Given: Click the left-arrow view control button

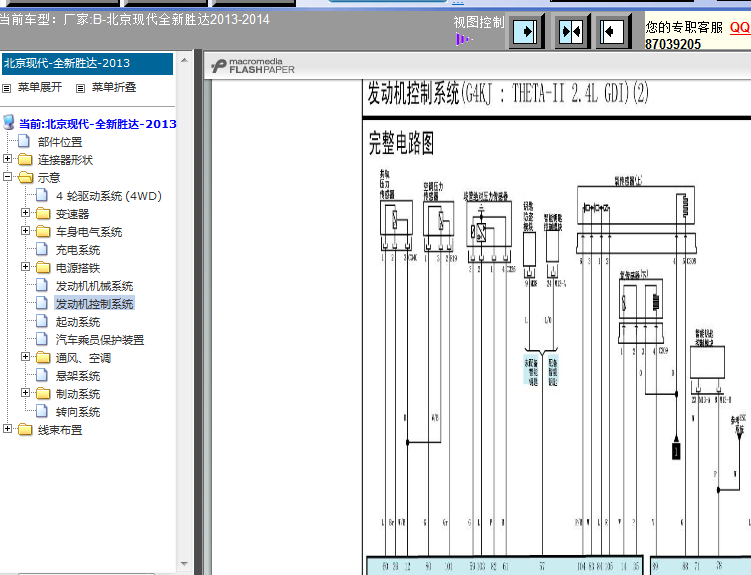Looking at the screenshot, I should click(x=613, y=32).
